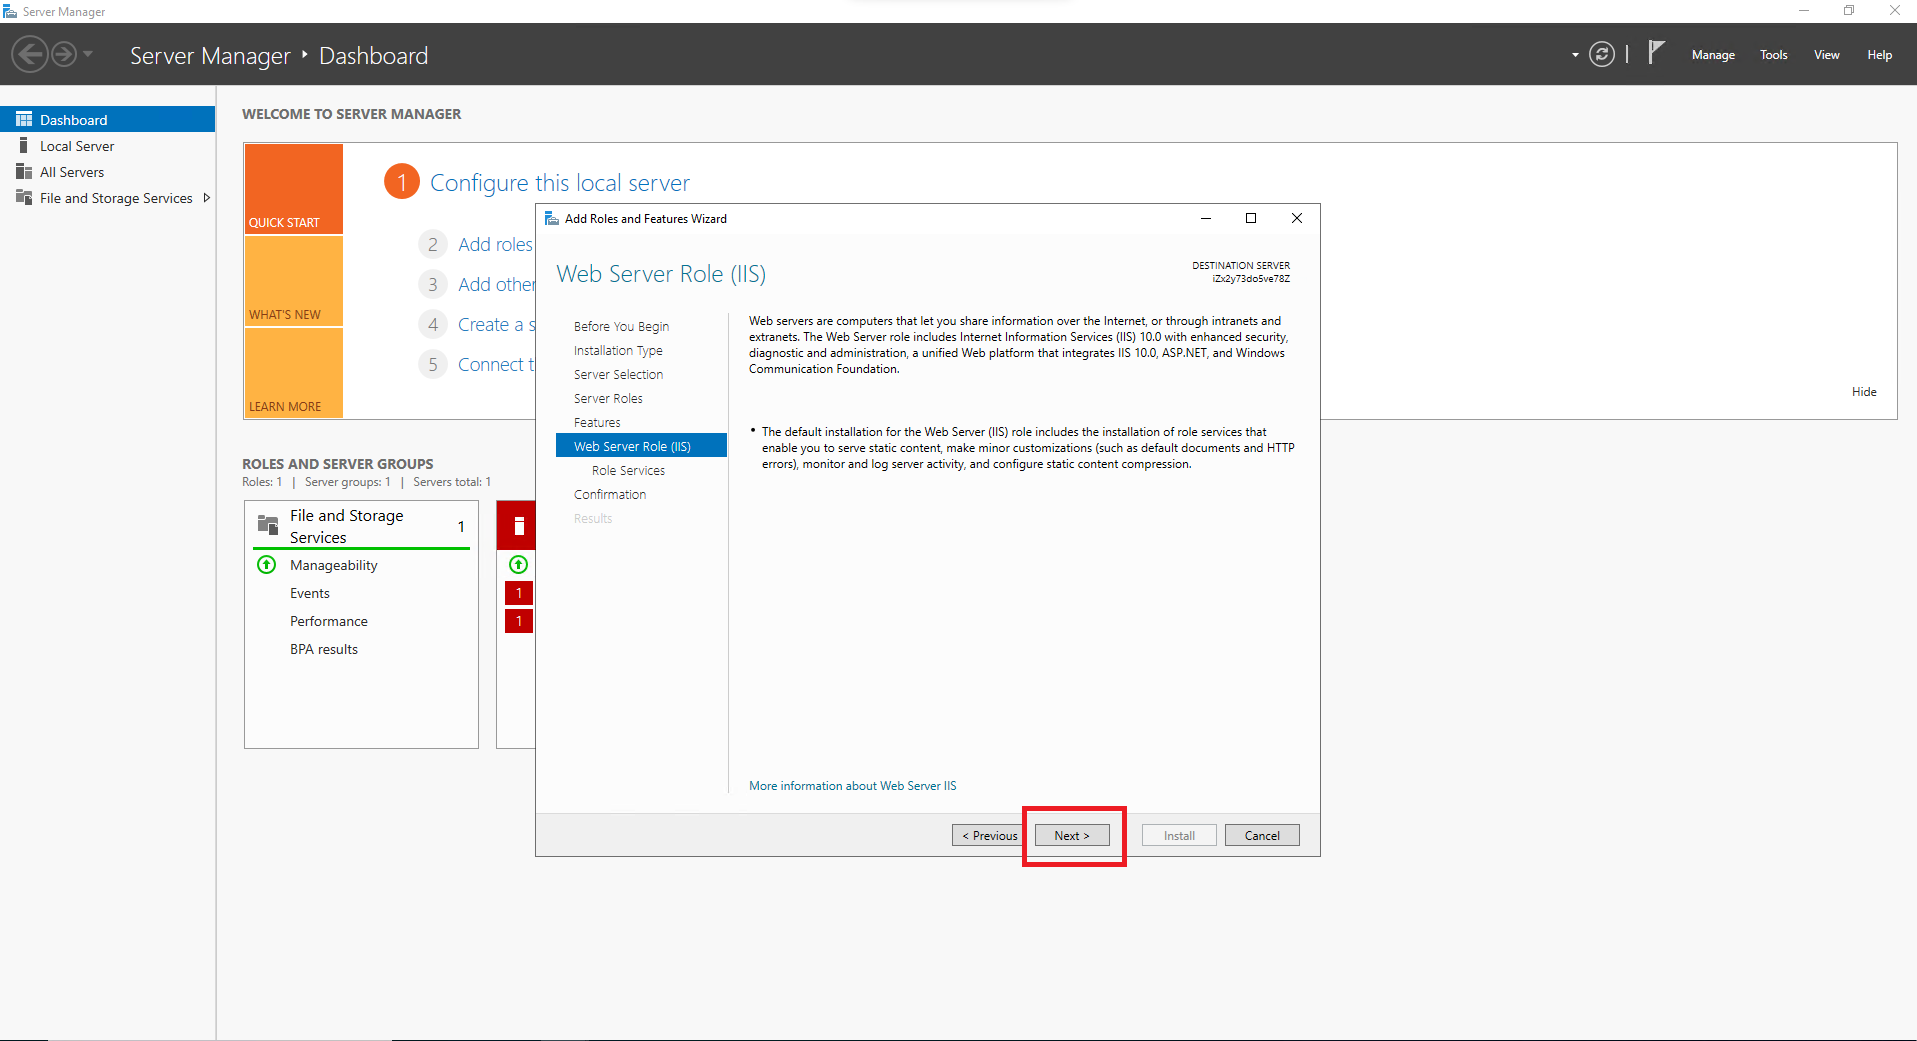Select Web Server Role (IIS) wizard step
The height and width of the screenshot is (1041, 1917).
tap(641, 446)
